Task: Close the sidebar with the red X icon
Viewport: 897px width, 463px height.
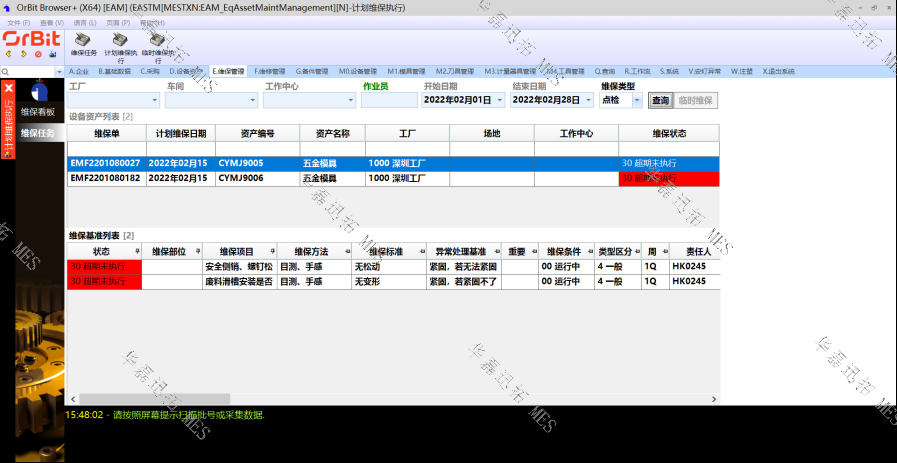Action: coord(8,88)
